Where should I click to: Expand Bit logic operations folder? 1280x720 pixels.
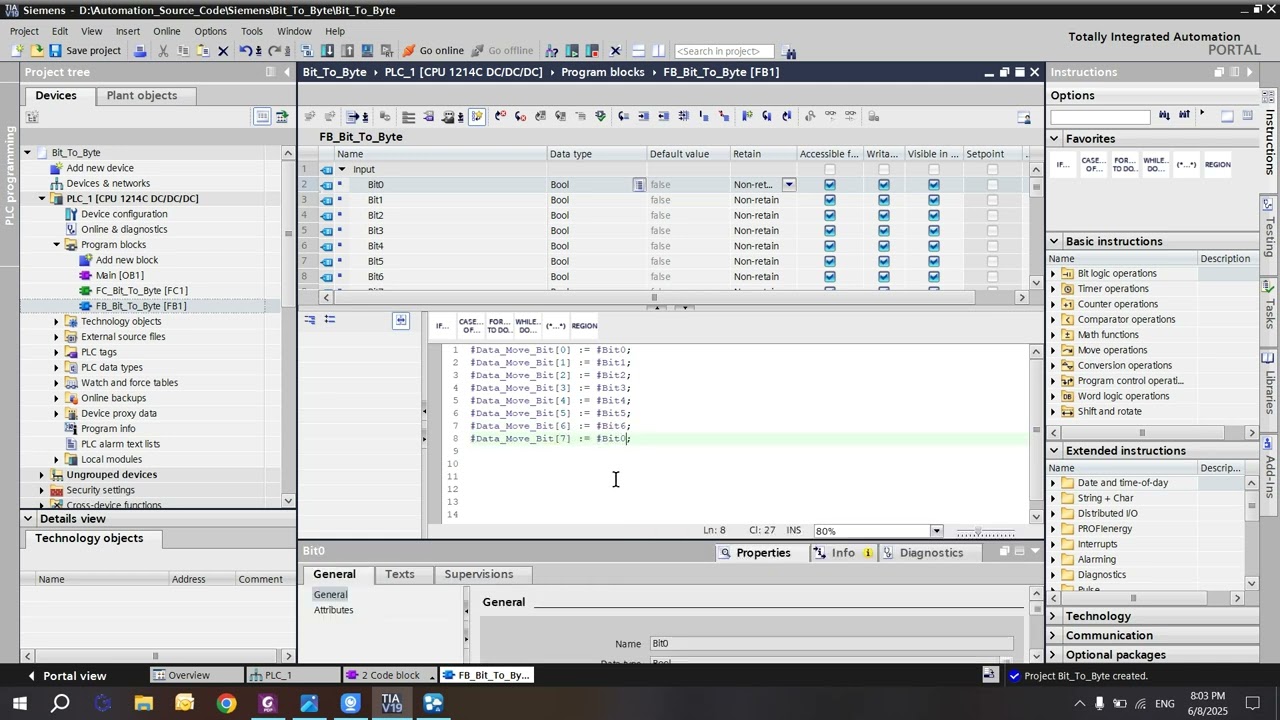click(x=1053, y=274)
